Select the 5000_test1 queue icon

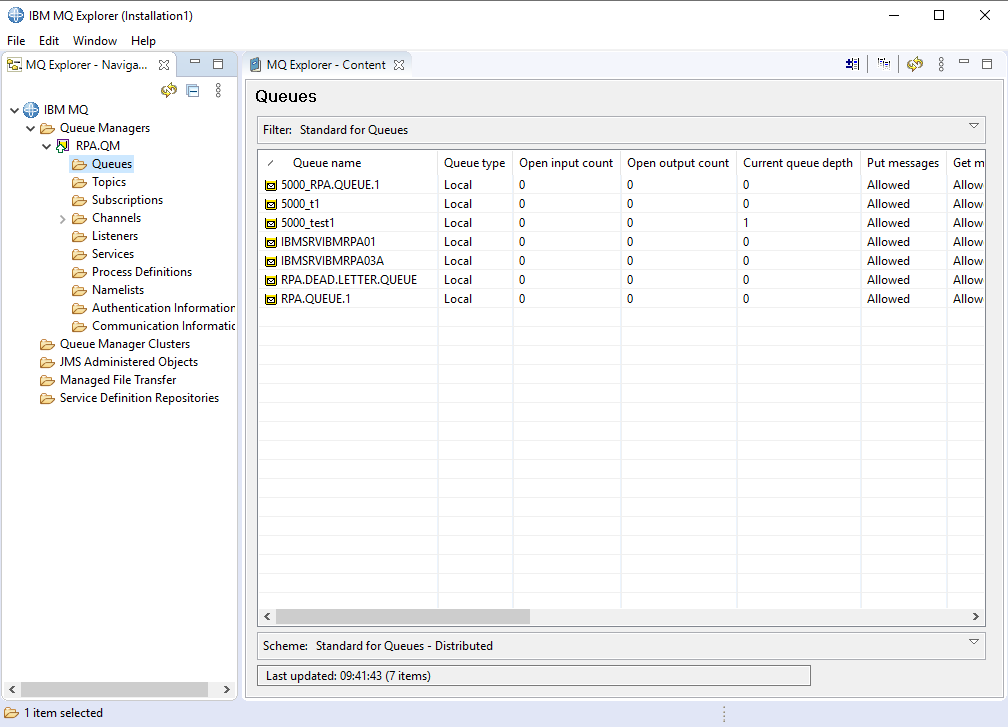pos(271,222)
